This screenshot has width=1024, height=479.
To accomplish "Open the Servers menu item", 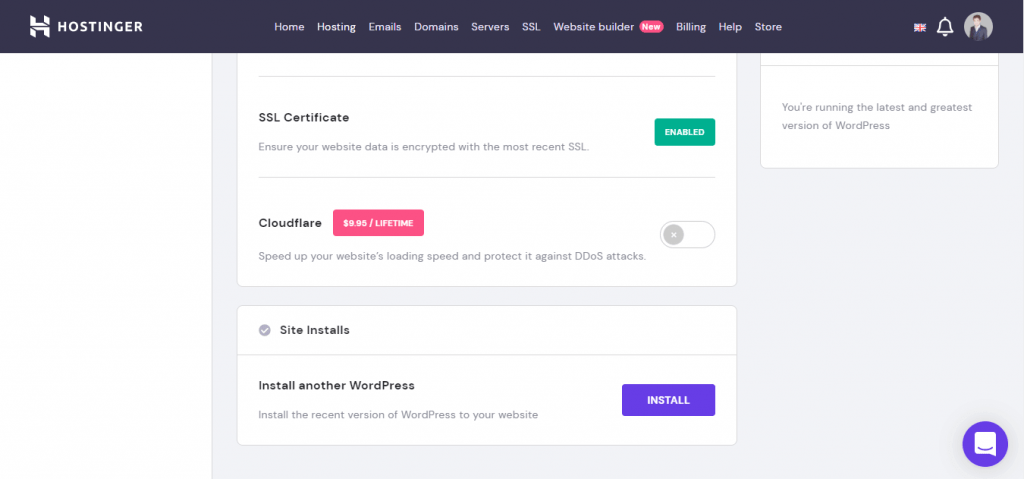I will coord(490,27).
